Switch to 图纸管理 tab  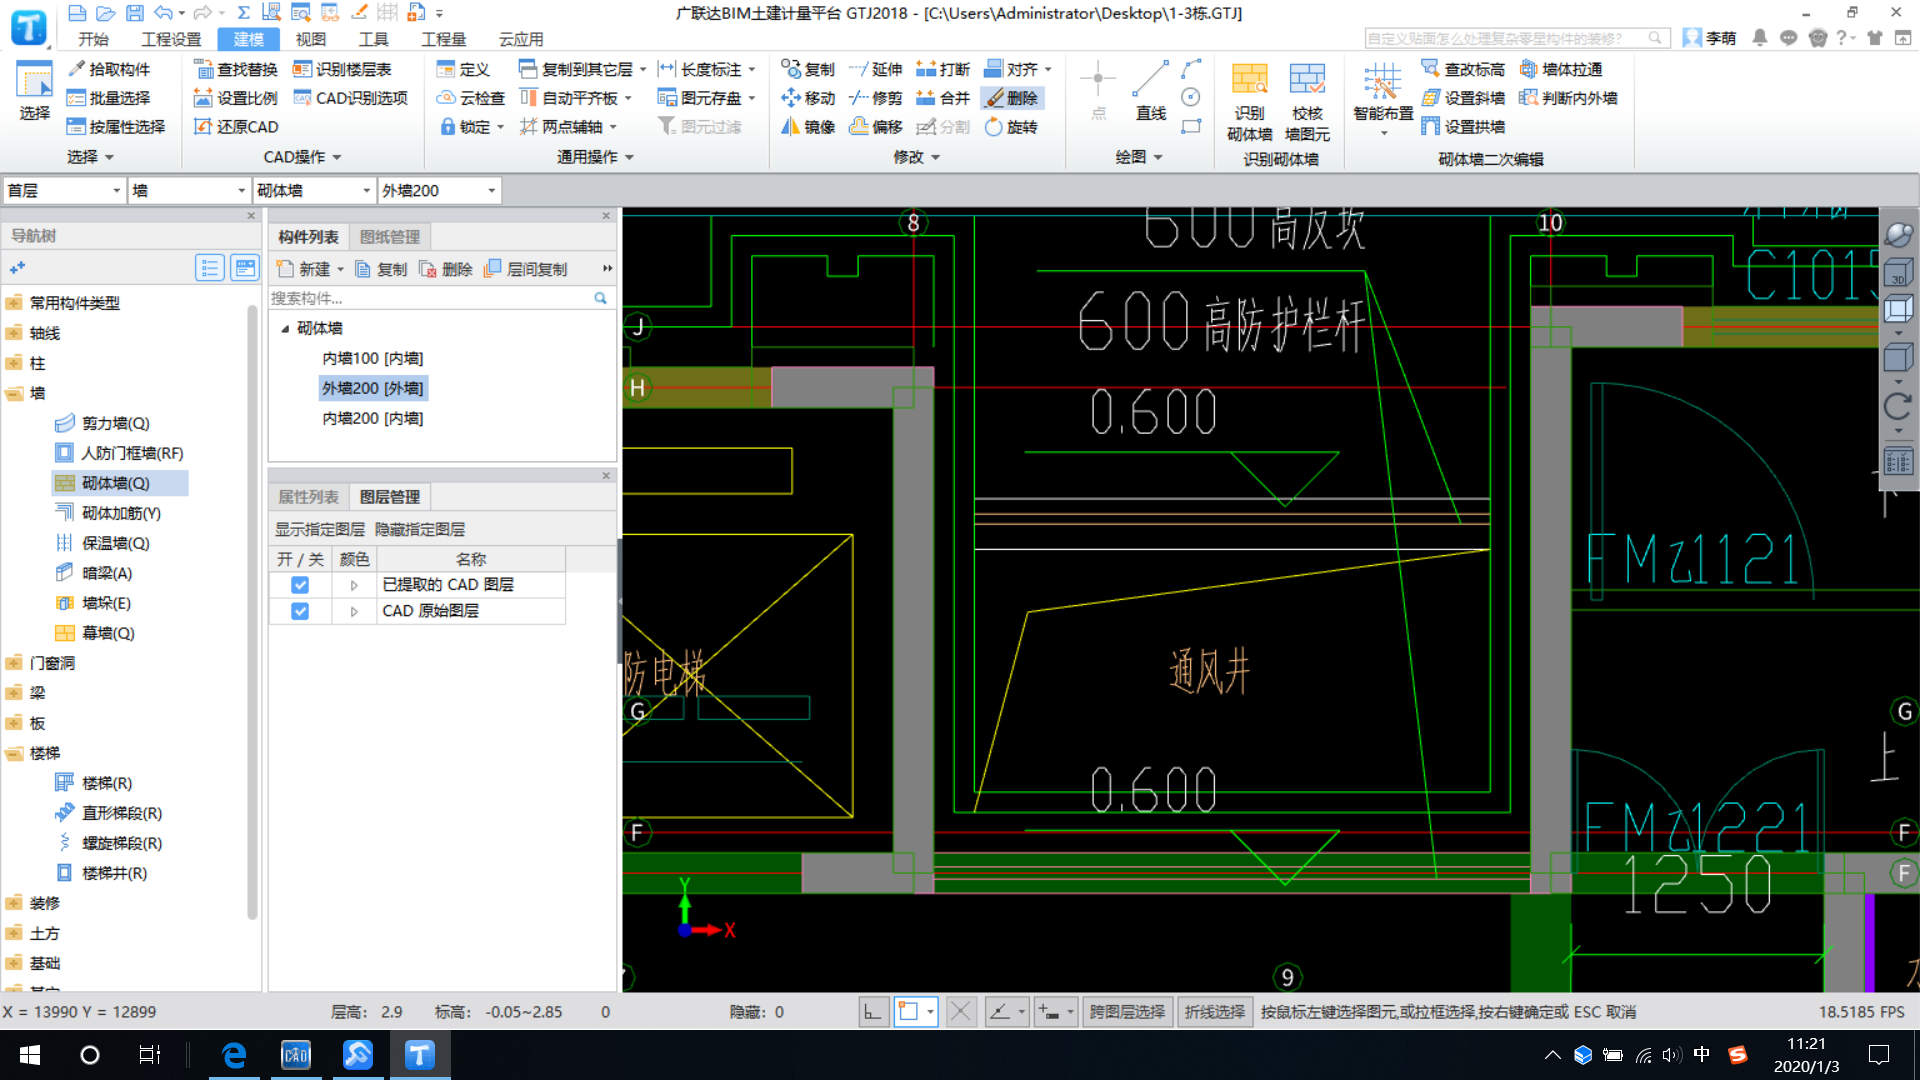389,237
